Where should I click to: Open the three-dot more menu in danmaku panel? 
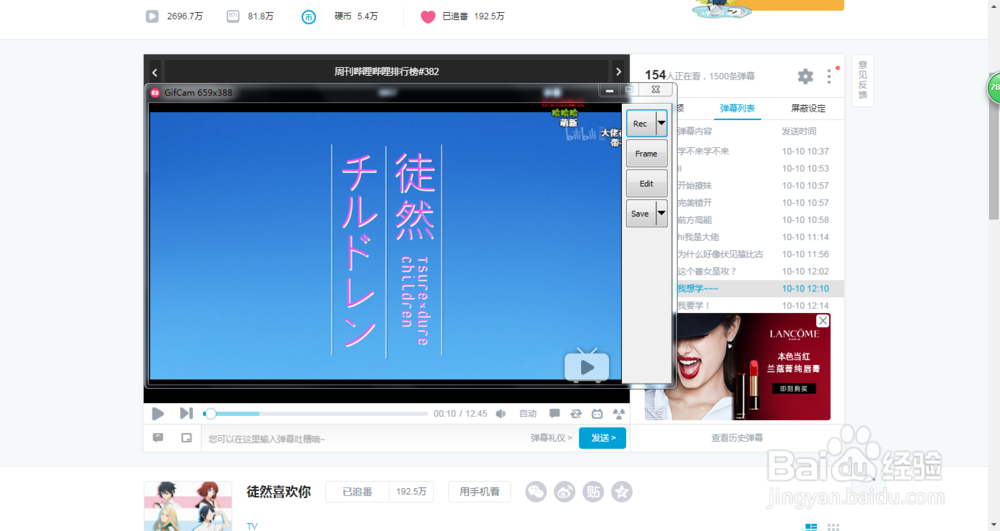tap(829, 76)
